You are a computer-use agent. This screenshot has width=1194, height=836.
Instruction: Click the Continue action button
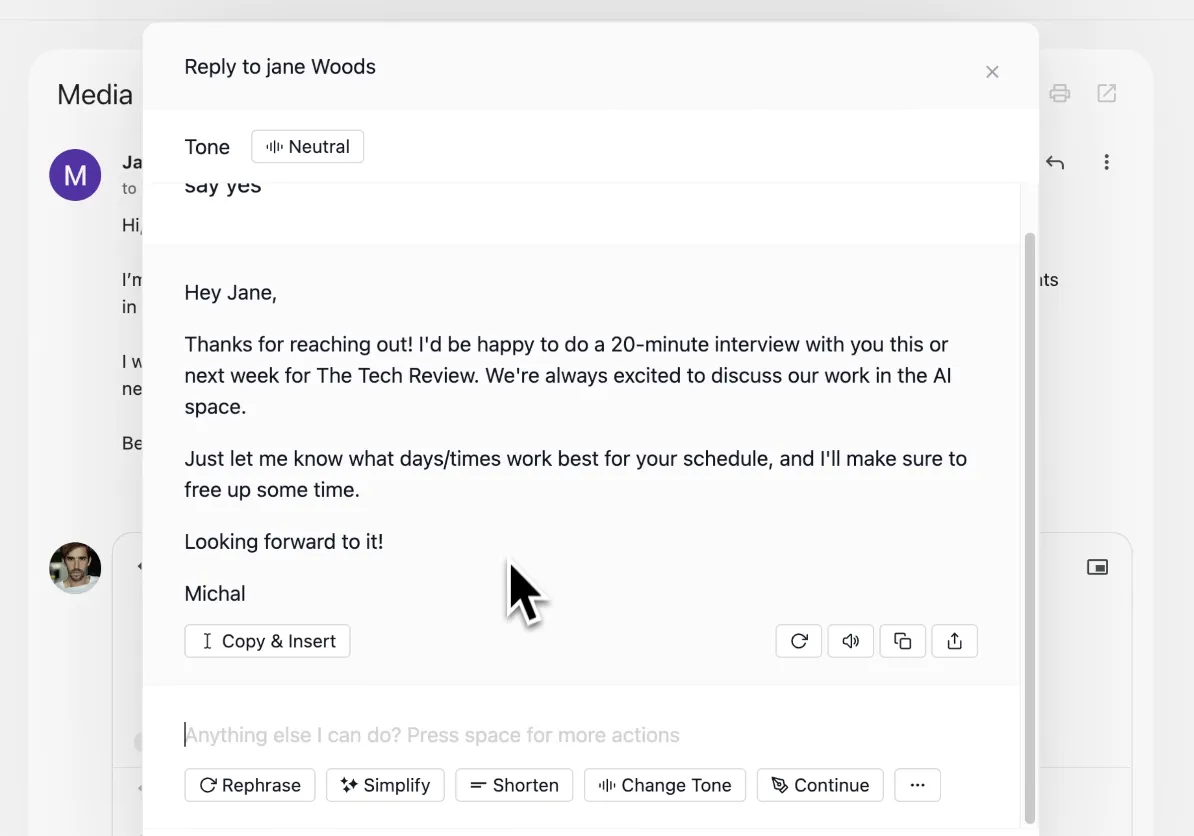pos(820,785)
